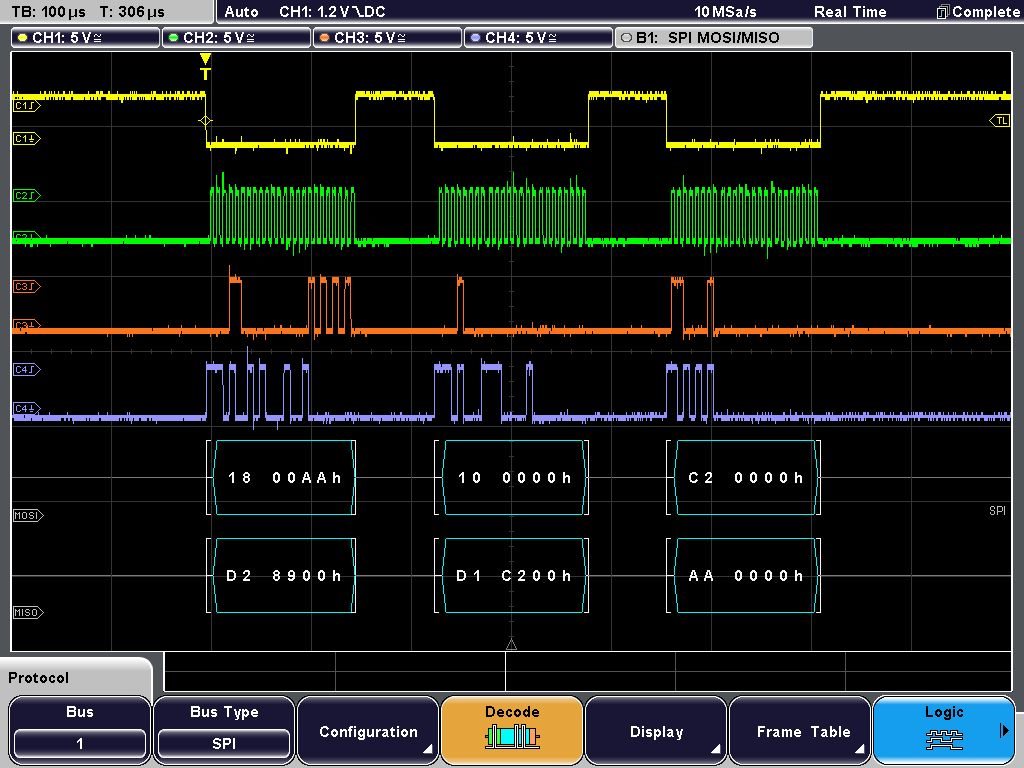Toggle CH1 channel on or off

tap(85, 38)
